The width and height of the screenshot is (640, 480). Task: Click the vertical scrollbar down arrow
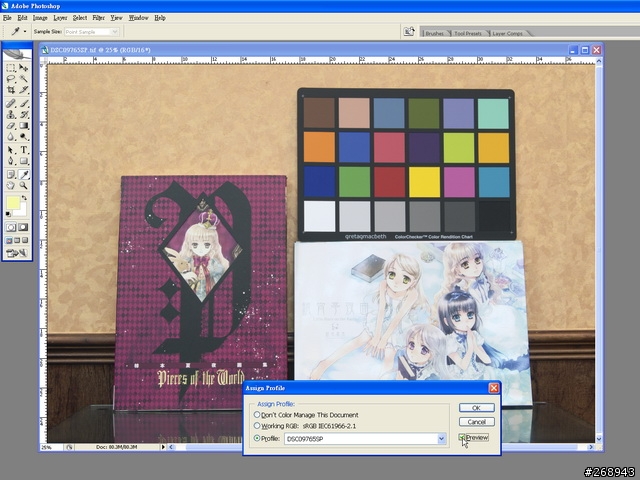click(x=599, y=439)
